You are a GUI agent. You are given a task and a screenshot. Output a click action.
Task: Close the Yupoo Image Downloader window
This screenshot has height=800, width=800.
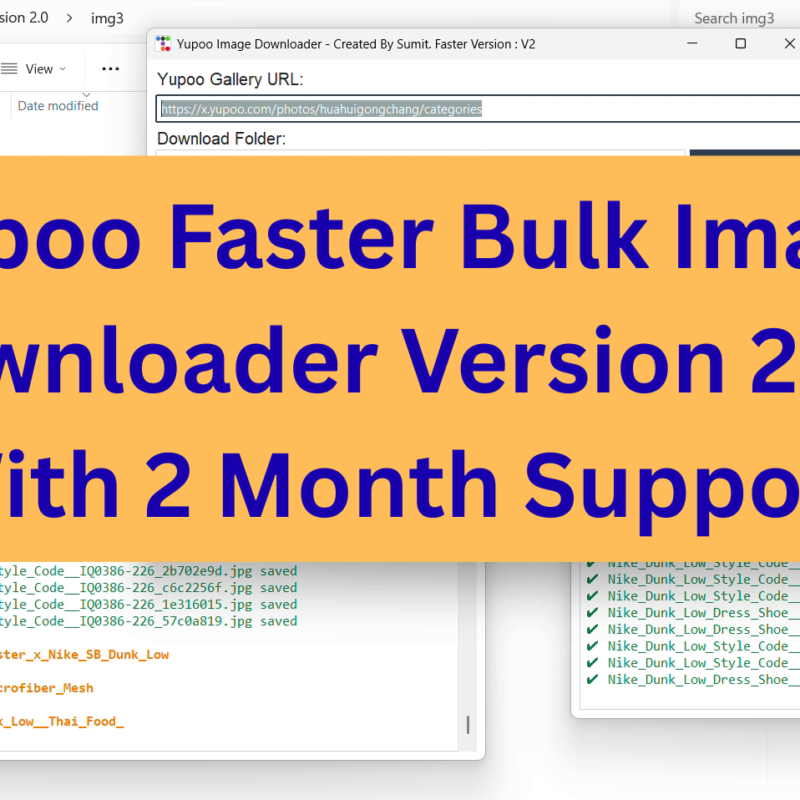point(789,44)
